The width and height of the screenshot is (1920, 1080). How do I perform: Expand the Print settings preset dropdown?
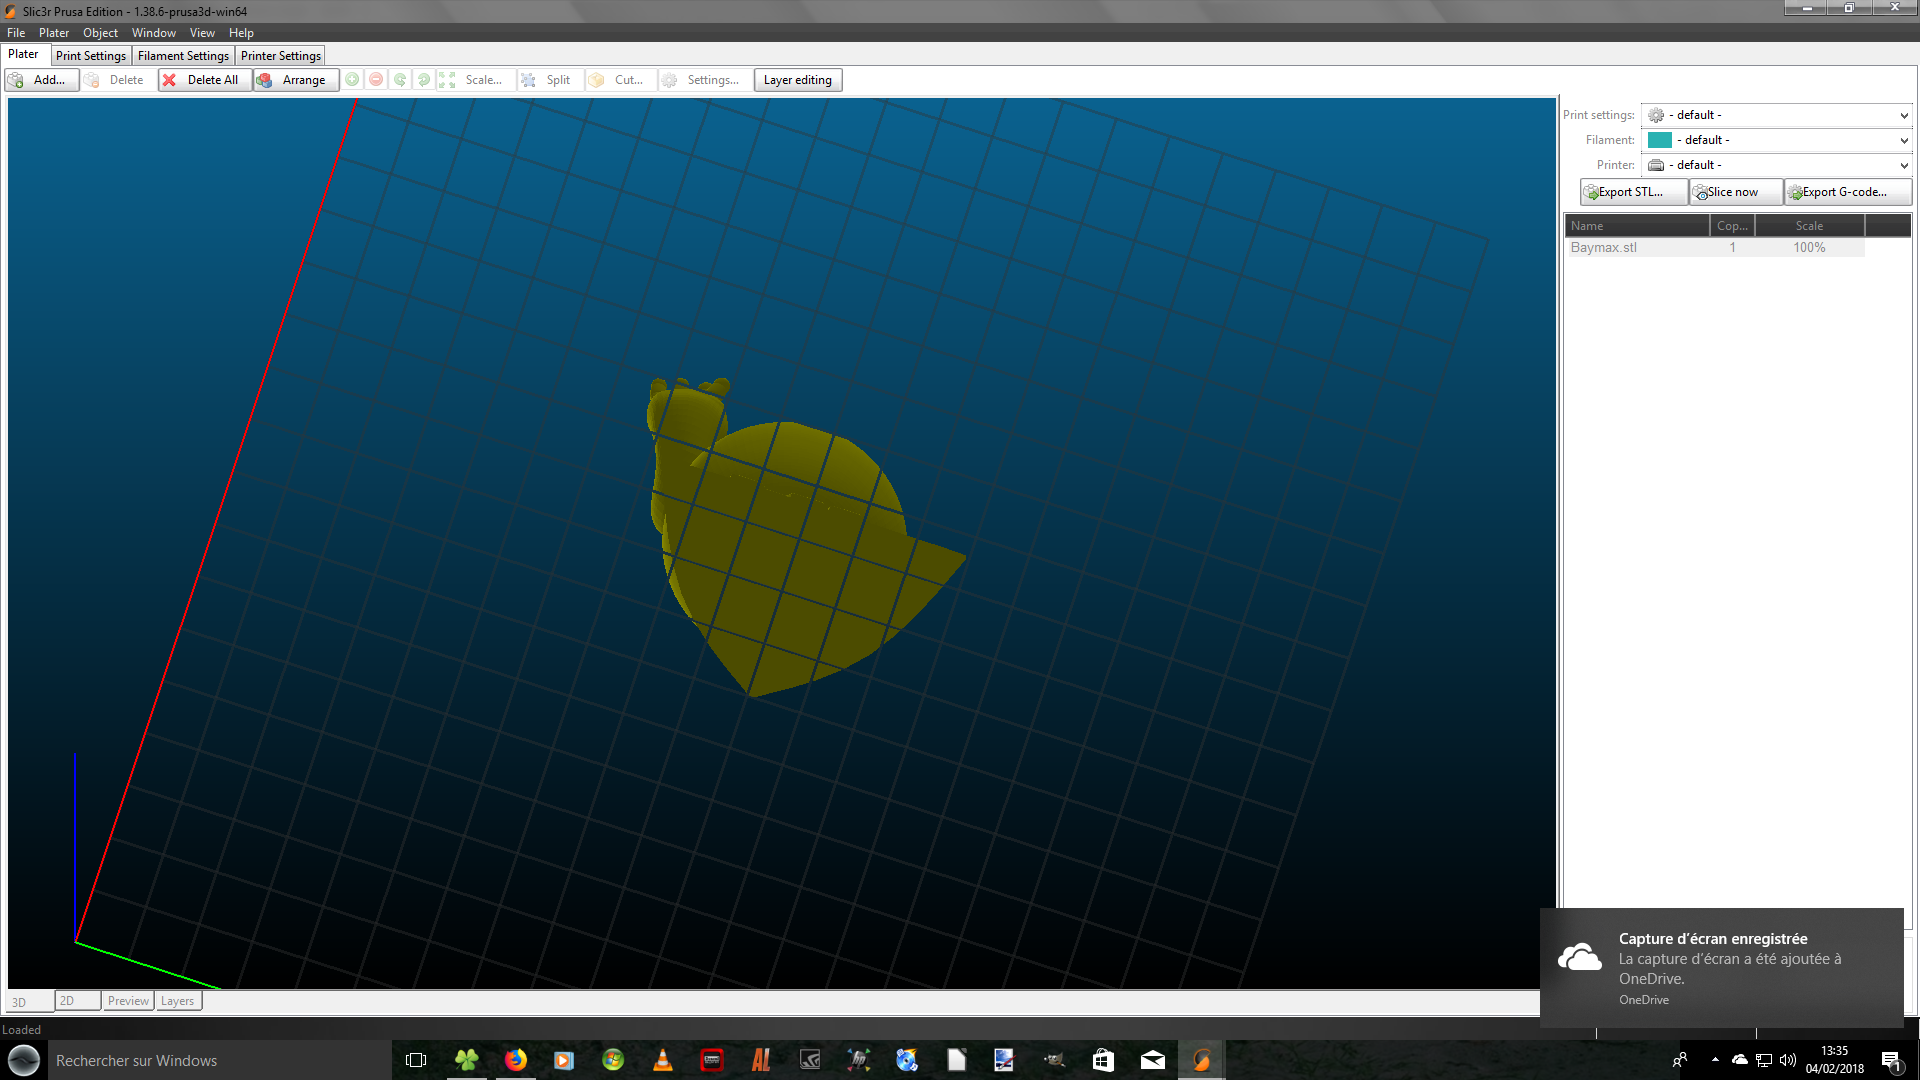pyautogui.click(x=1903, y=116)
